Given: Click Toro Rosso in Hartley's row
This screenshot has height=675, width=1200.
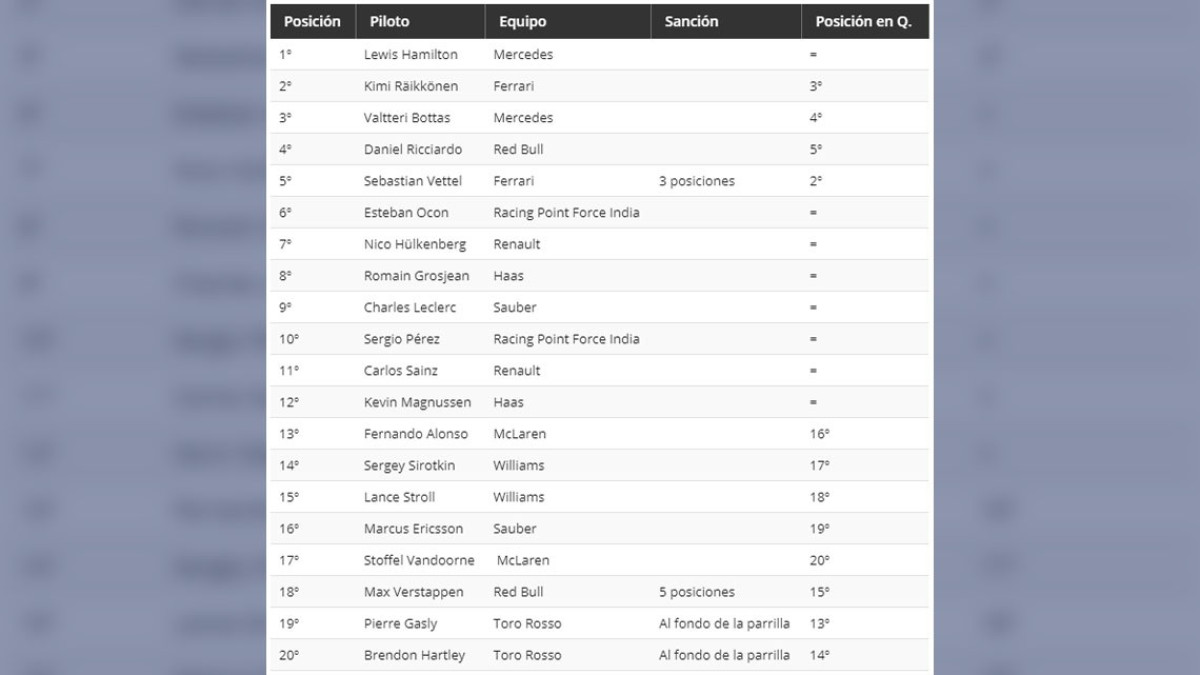Looking at the screenshot, I should (x=527, y=656).
